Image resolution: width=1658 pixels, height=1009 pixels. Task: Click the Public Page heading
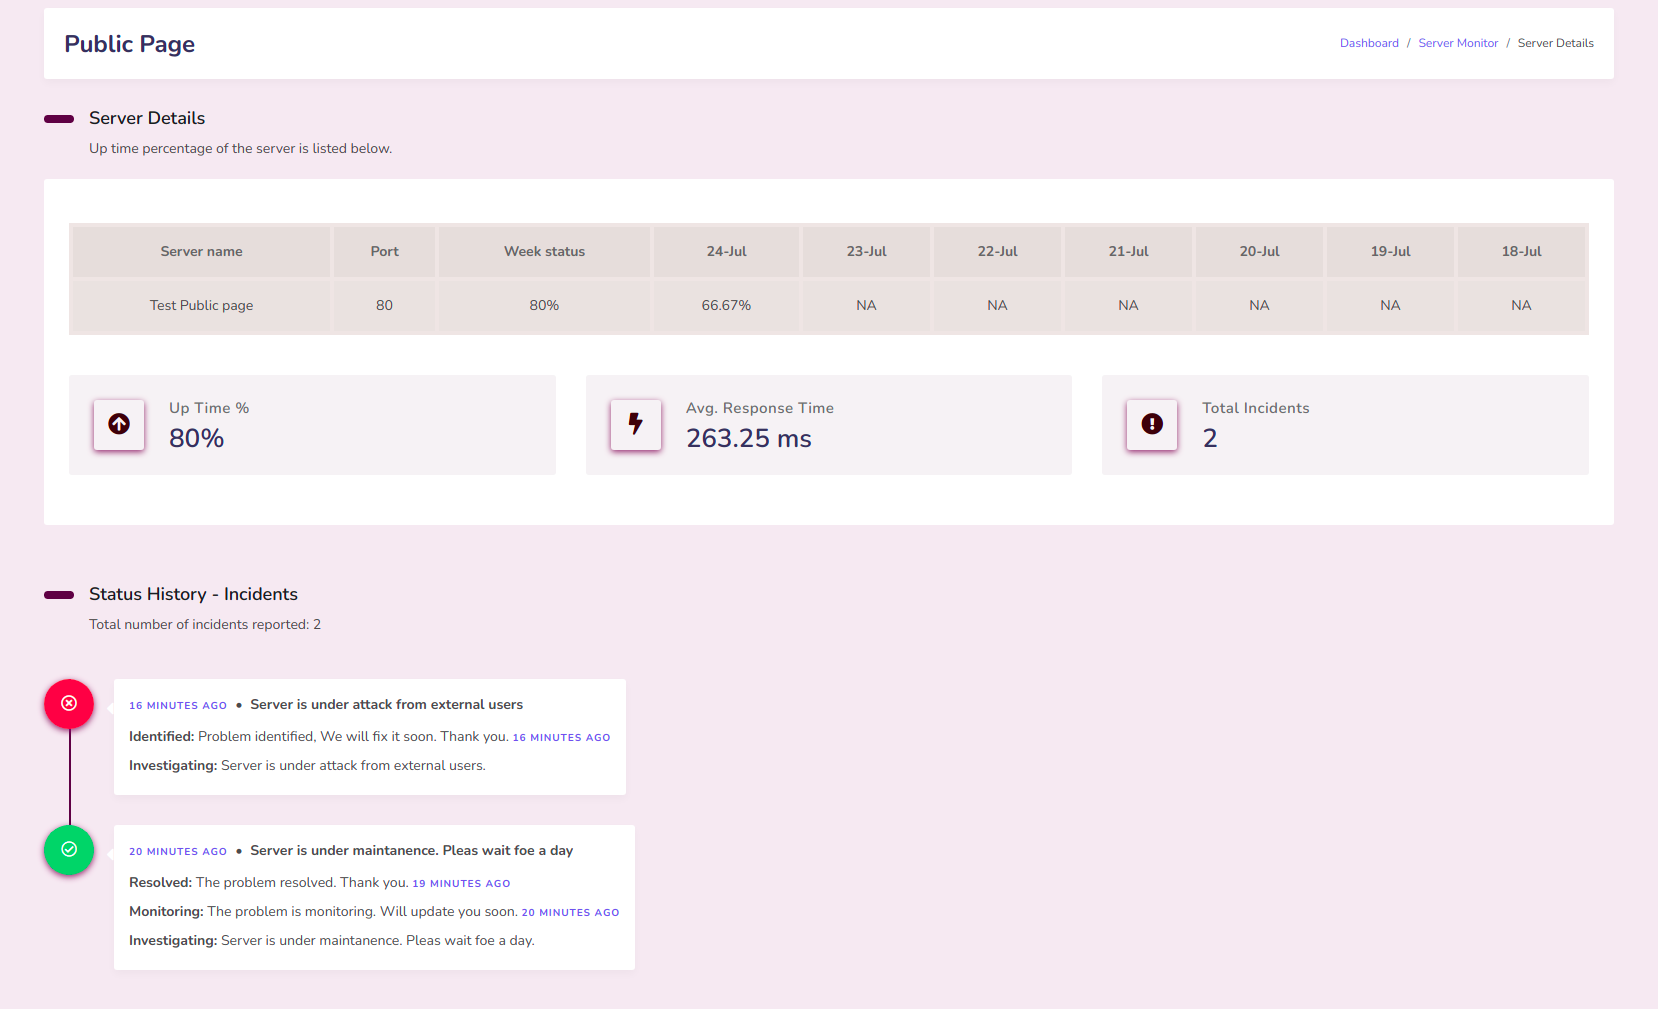point(129,44)
